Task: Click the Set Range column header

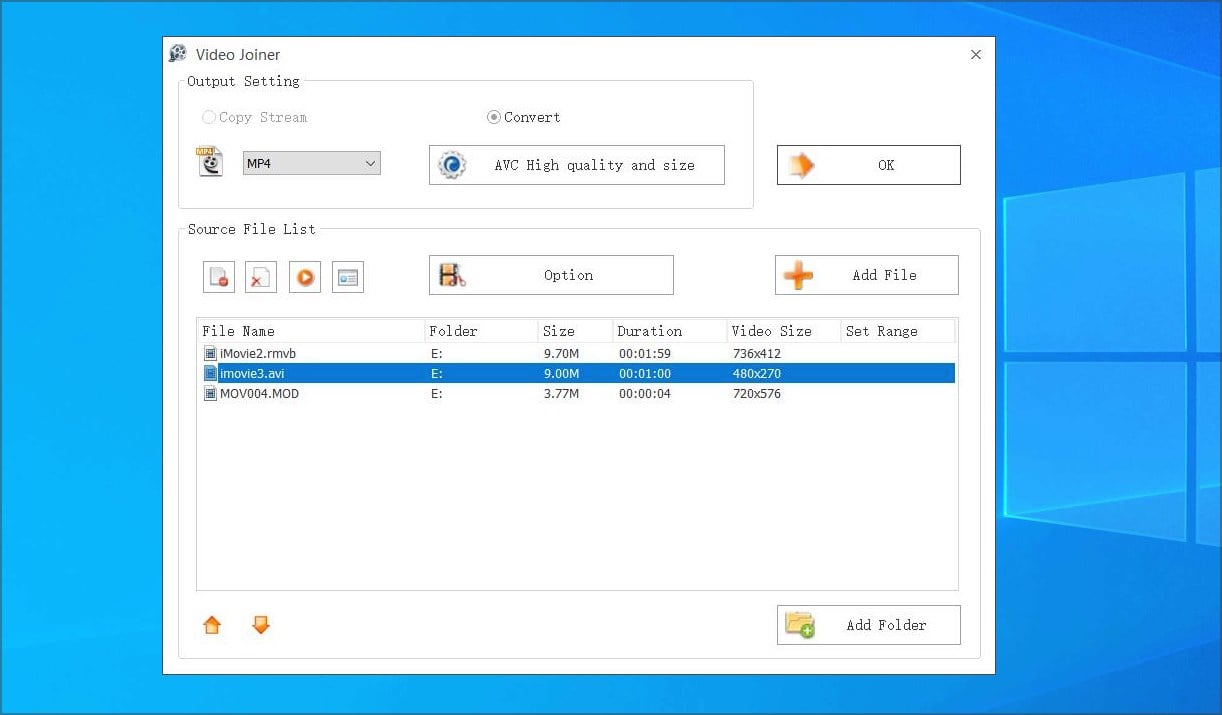Action: (x=897, y=331)
